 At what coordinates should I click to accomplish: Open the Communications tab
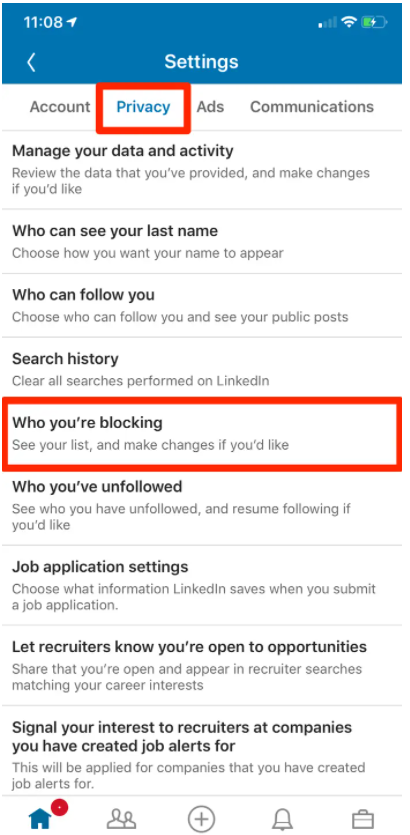pyautogui.click(x=312, y=107)
